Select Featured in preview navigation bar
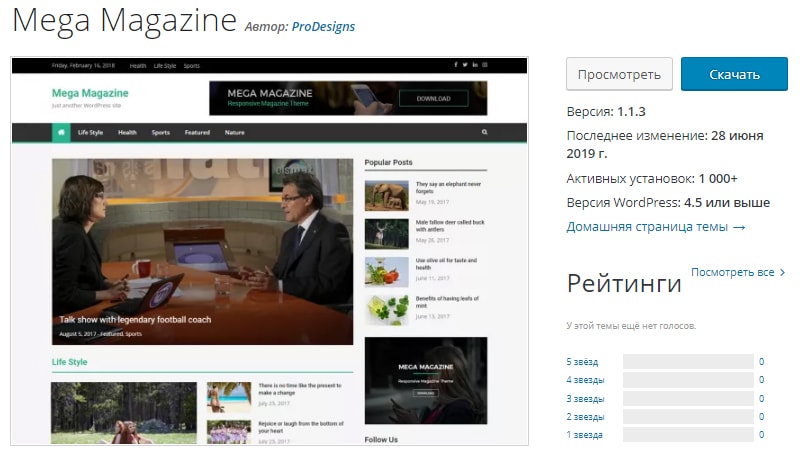 [x=197, y=133]
